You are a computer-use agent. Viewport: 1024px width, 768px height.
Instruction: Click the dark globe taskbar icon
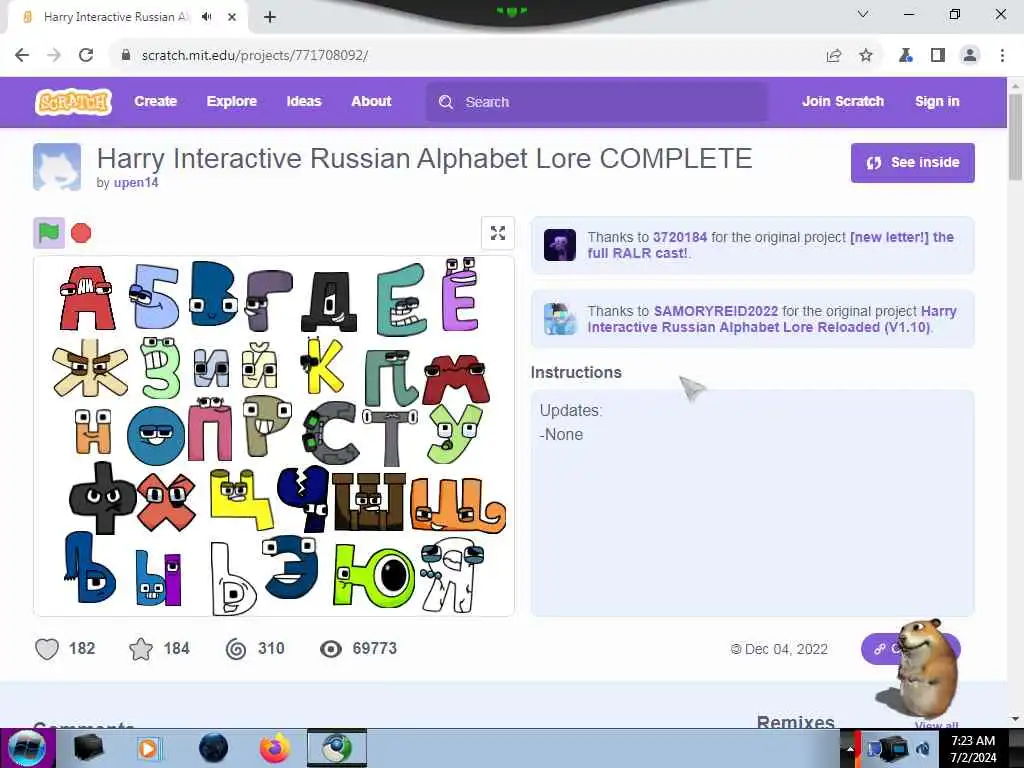pos(213,748)
